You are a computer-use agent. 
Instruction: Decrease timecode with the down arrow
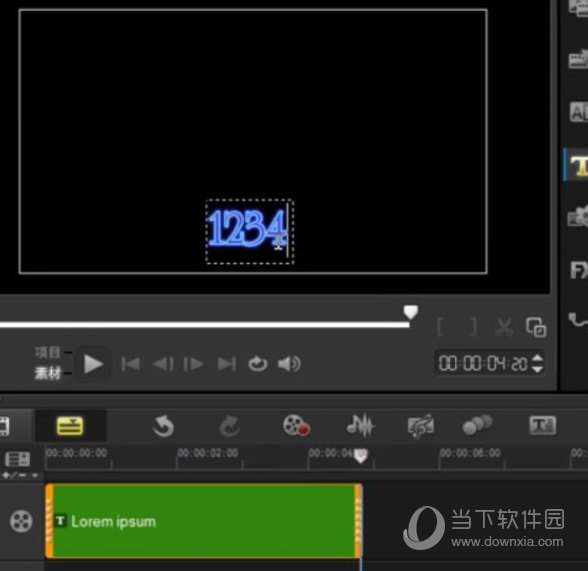538,369
